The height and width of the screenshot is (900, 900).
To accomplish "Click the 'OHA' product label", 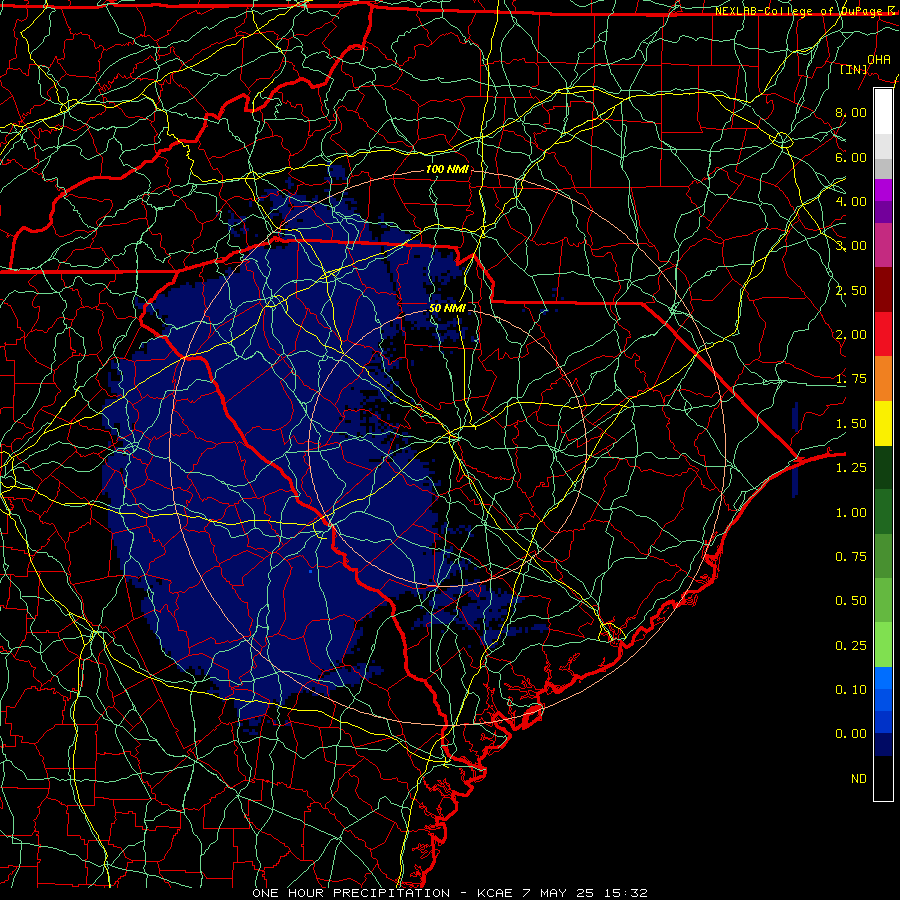I will point(879,59).
